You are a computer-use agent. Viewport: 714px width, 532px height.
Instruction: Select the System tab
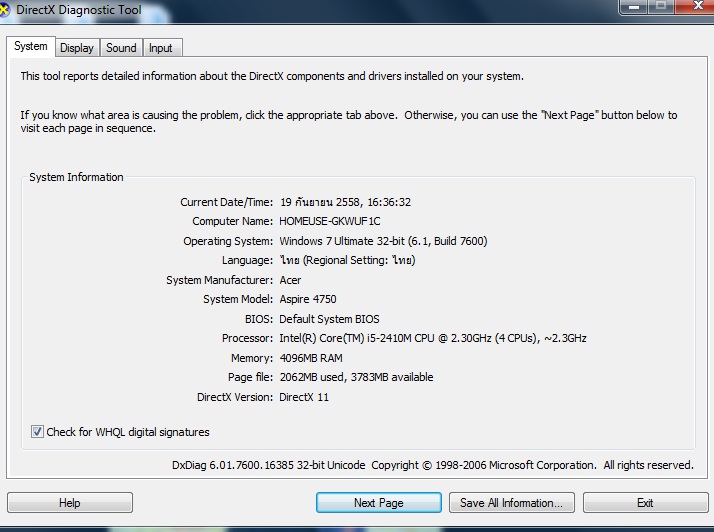(x=31, y=46)
